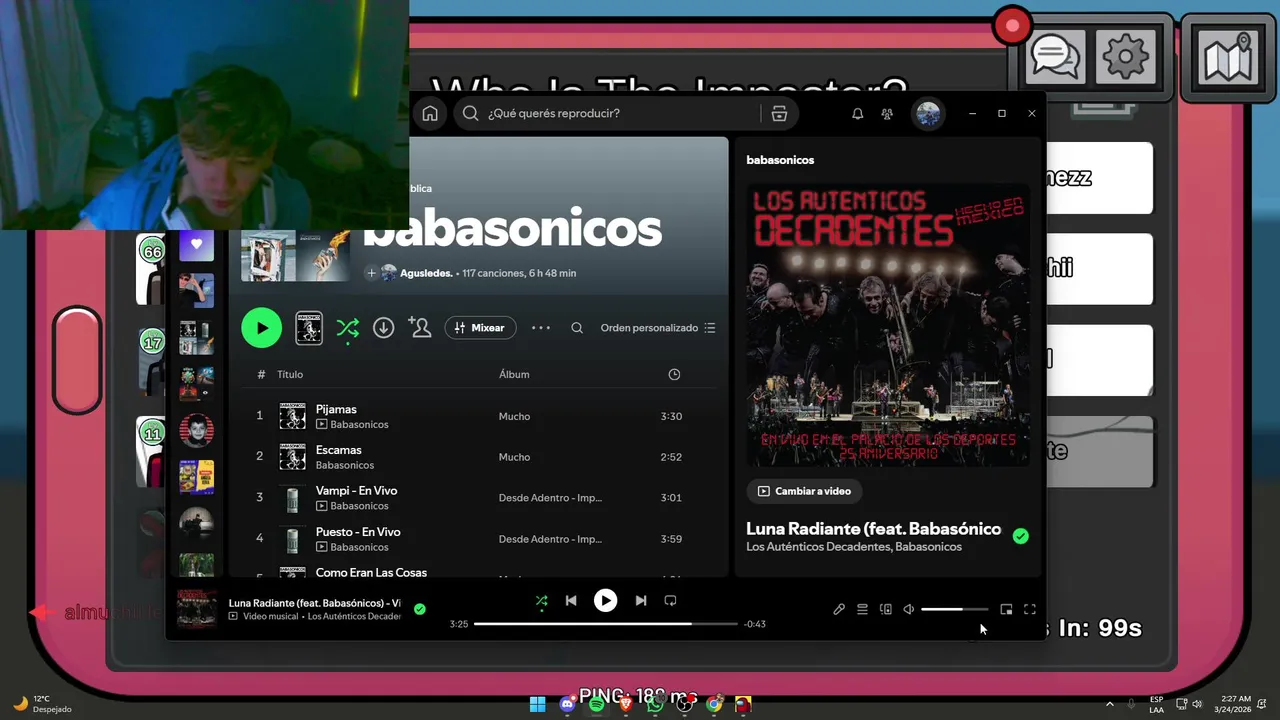Expand hidden system tray icons chevron
The width and height of the screenshot is (1280, 720).
[x=1109, y=704]
